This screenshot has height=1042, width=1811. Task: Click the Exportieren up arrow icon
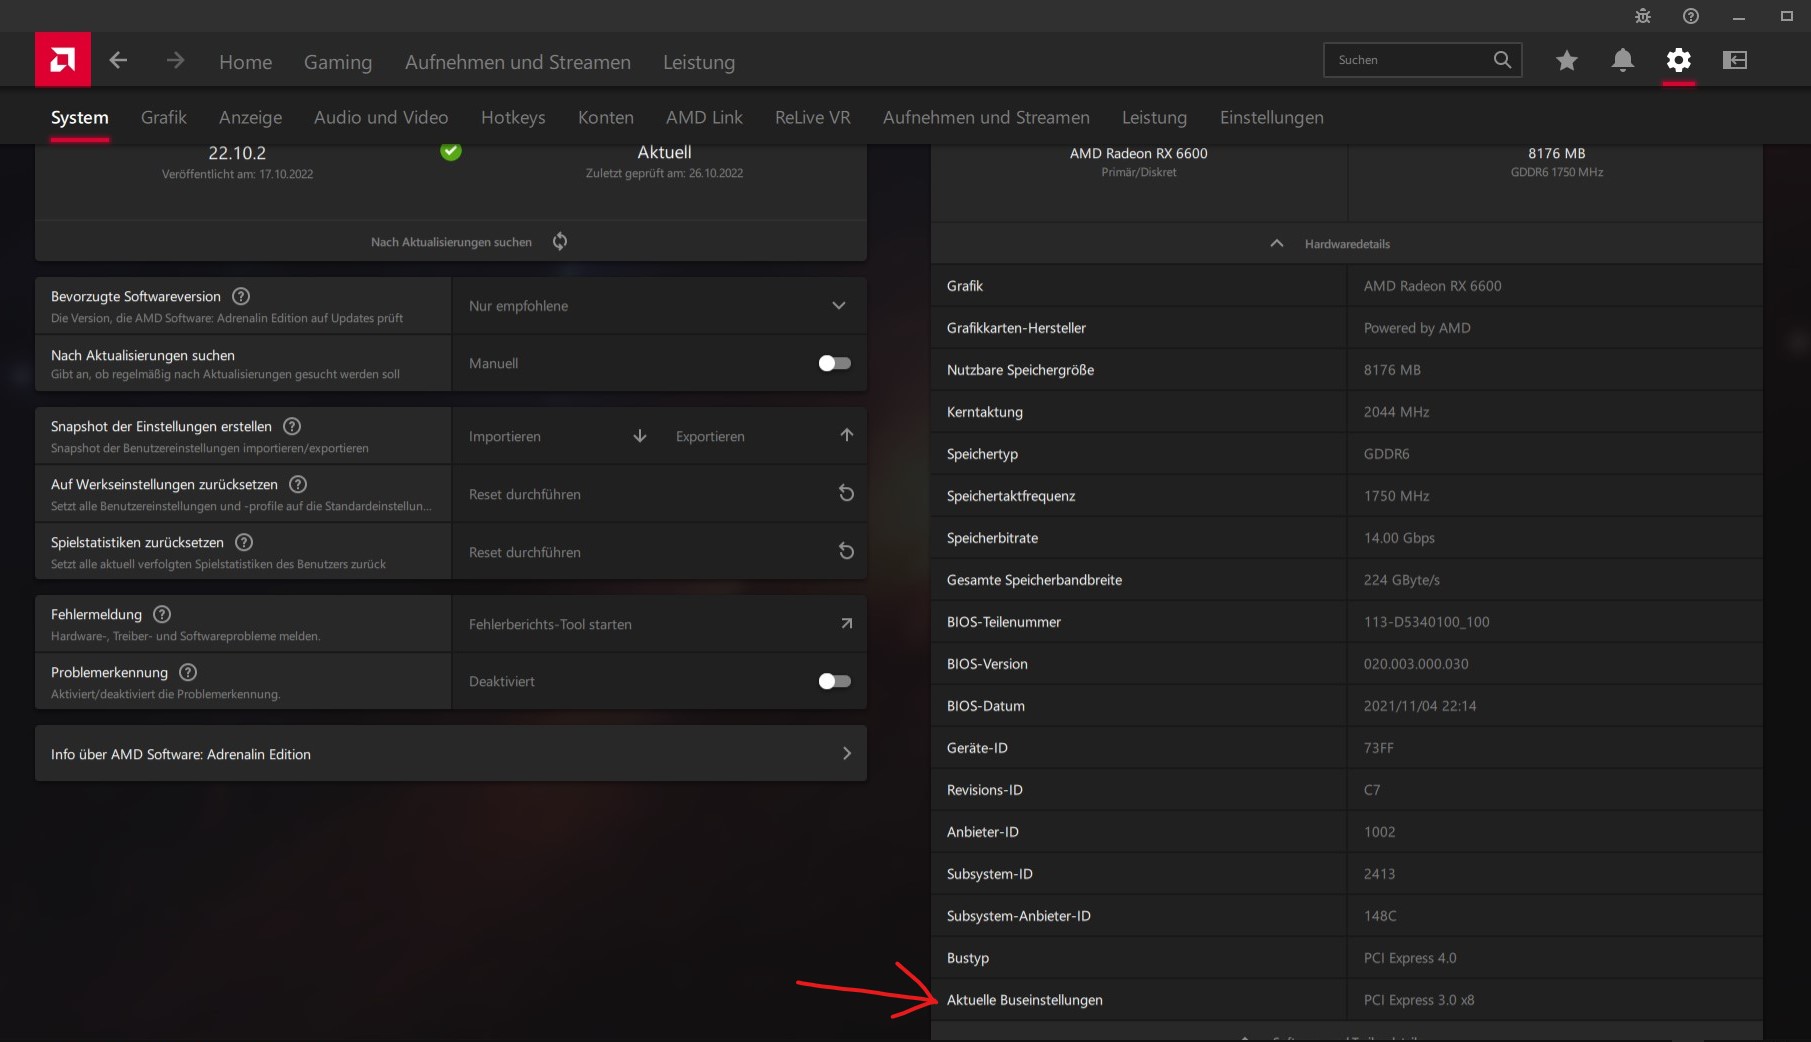[847, 435]
